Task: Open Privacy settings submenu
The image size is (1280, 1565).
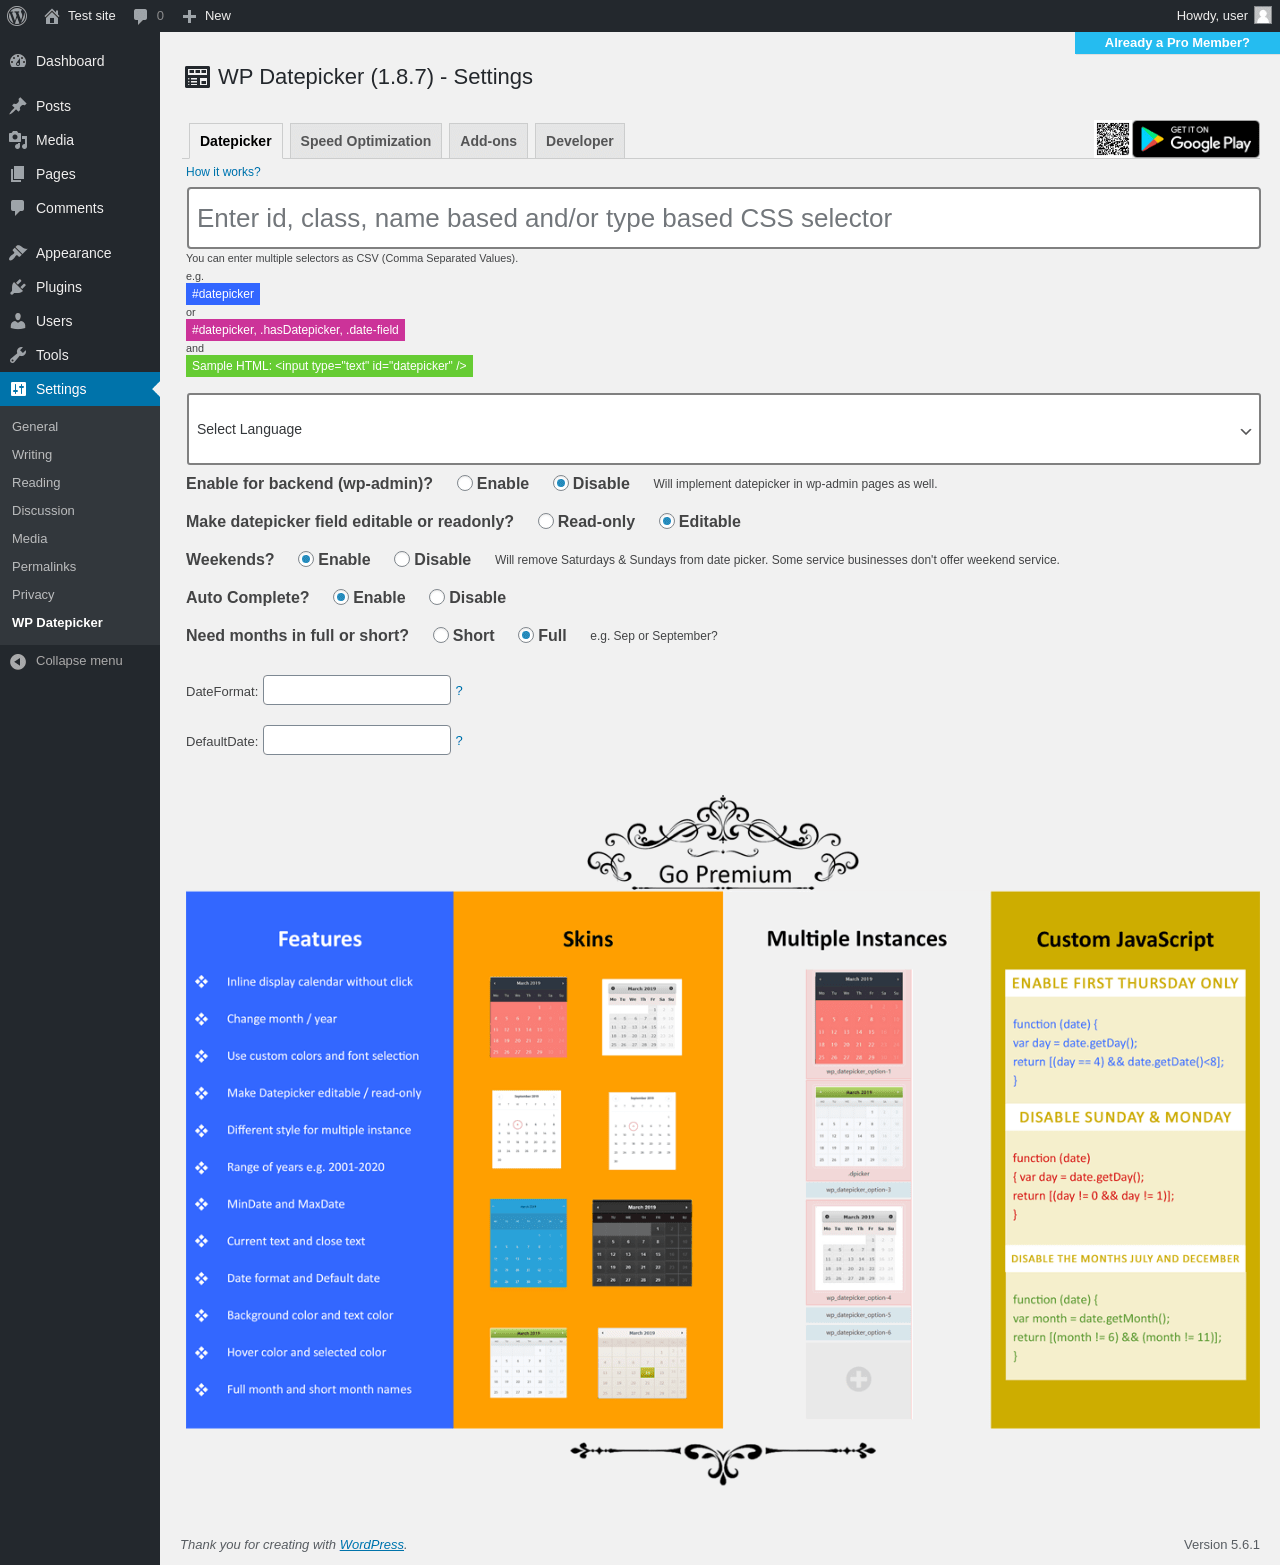Action: pos(33,595)
